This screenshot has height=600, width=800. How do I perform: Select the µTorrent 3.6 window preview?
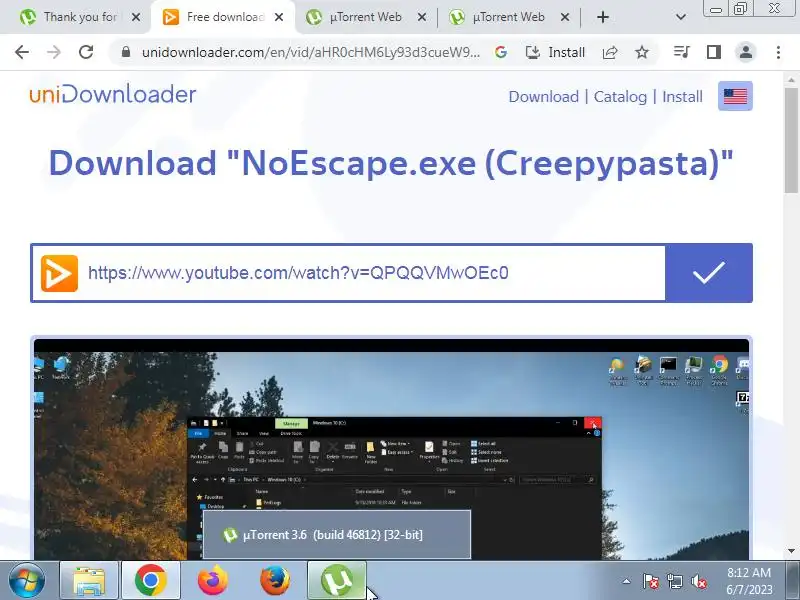[x=337, y=535]
